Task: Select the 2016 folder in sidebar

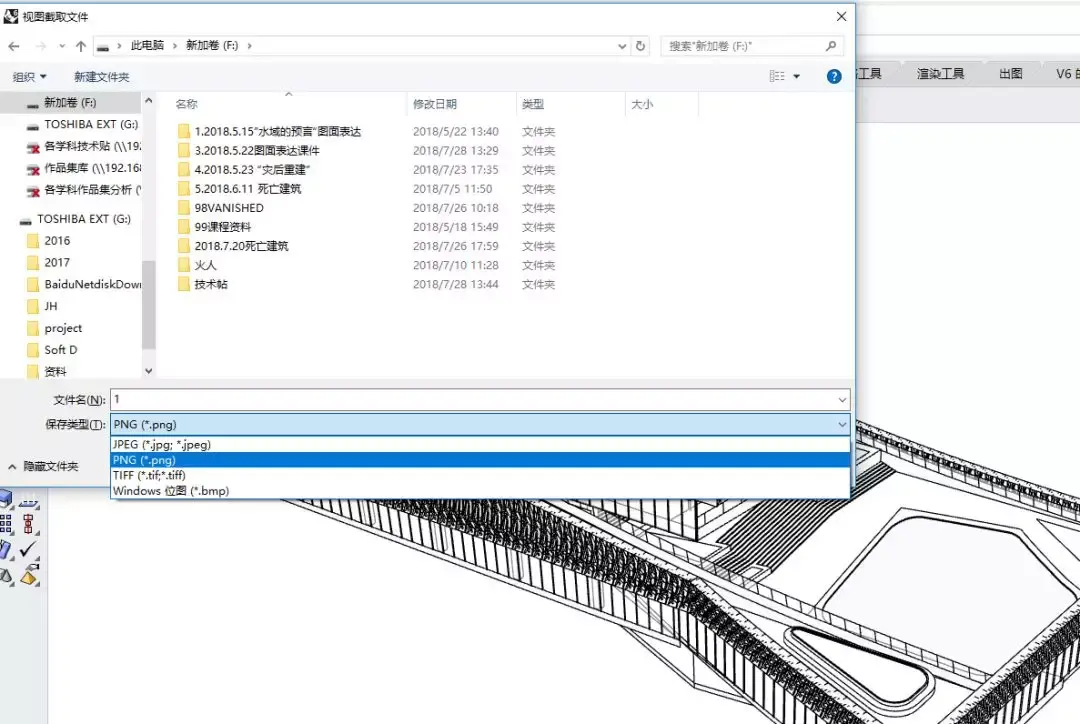Action: 56,240
